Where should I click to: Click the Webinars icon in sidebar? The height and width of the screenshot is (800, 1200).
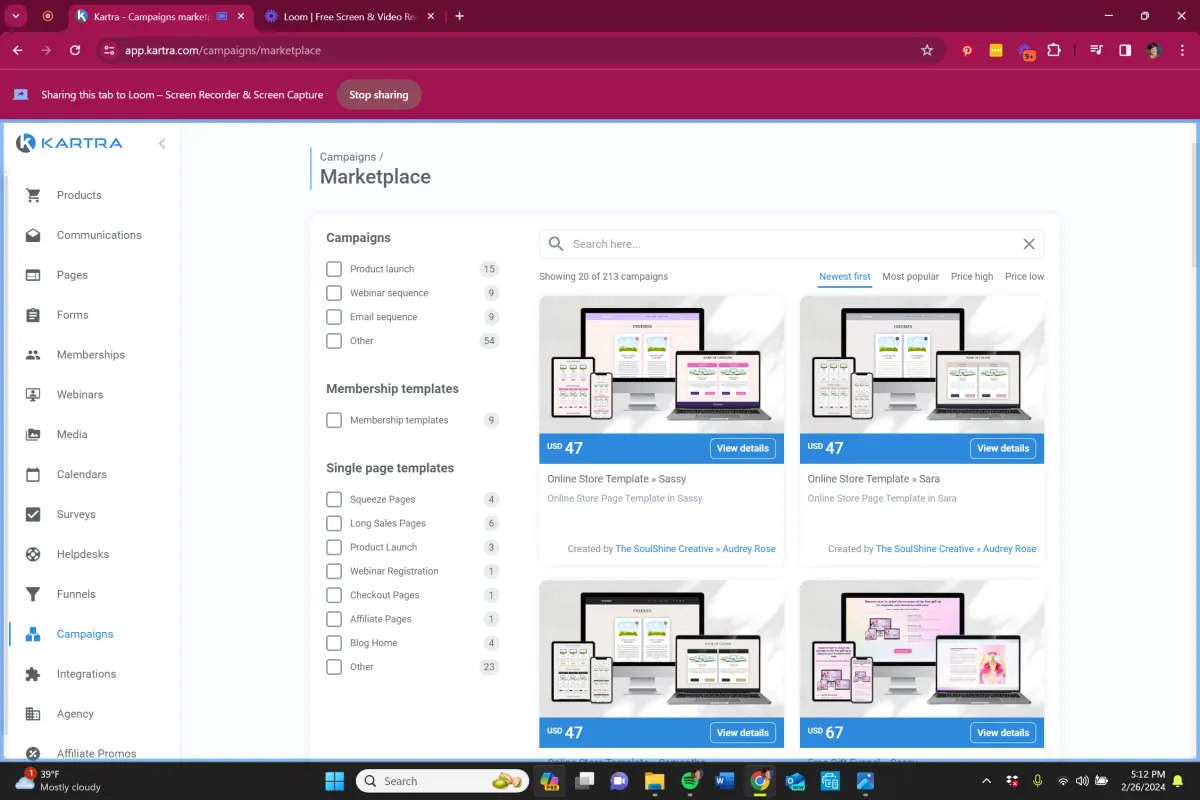33,395
